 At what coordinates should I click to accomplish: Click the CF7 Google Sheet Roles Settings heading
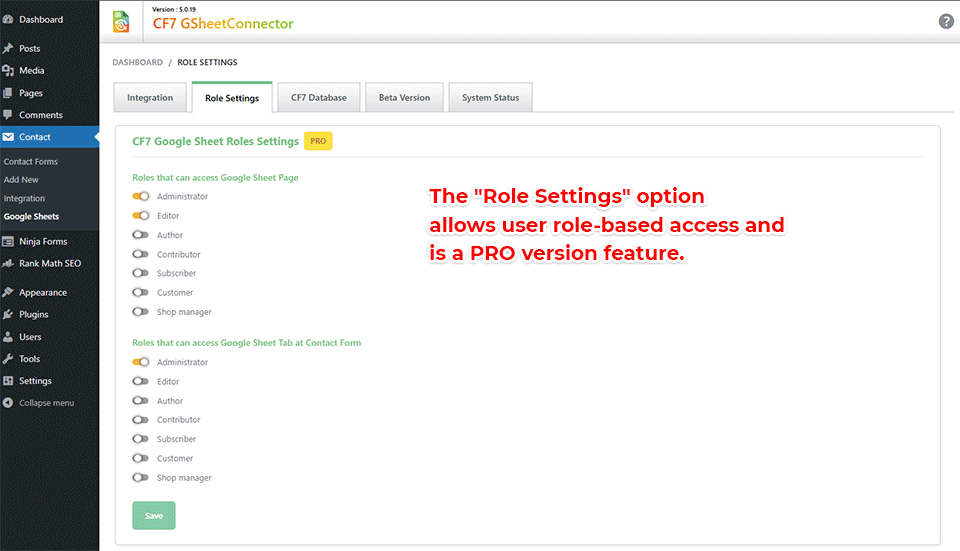click(x=216, y=141)
